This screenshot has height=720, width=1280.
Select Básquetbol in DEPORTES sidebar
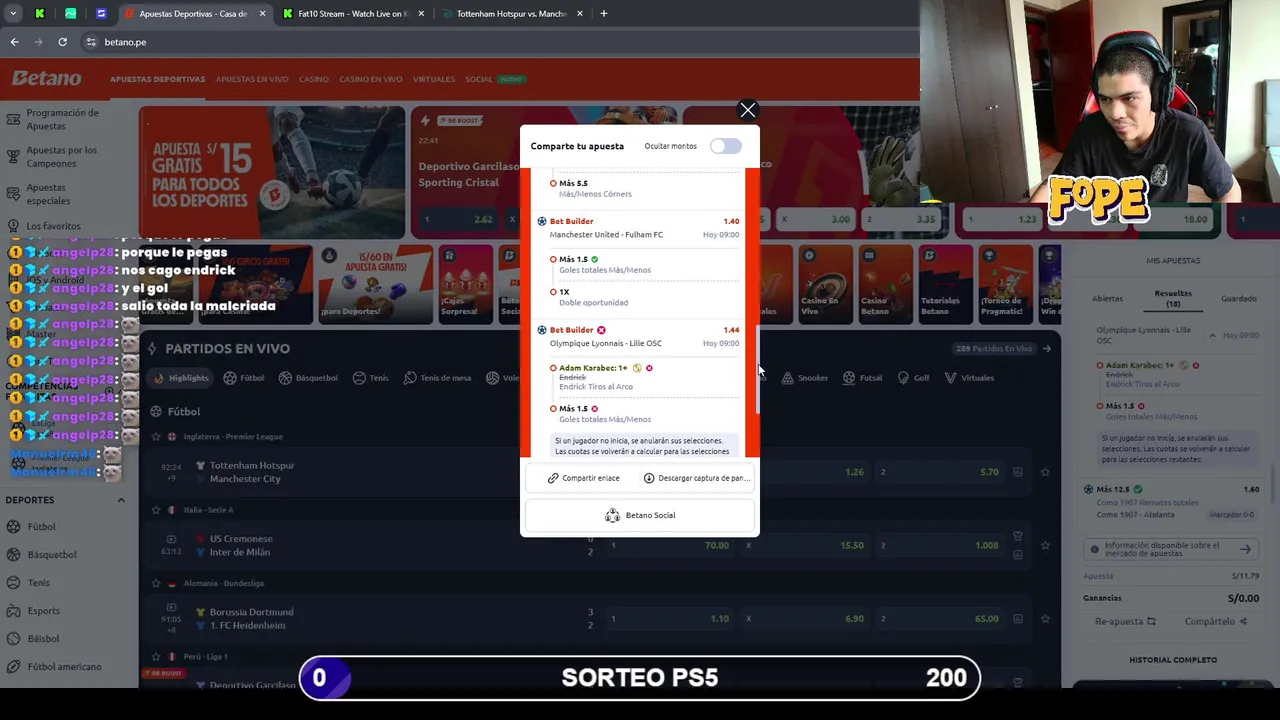tap(52, 554)
